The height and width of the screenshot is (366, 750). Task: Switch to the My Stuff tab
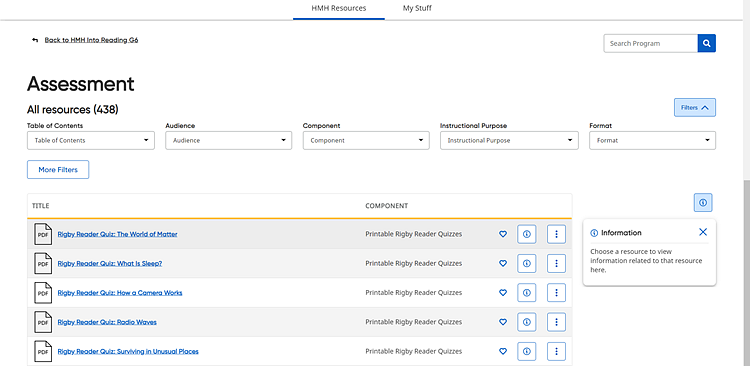pyautogui.click(x=417, y=8)
